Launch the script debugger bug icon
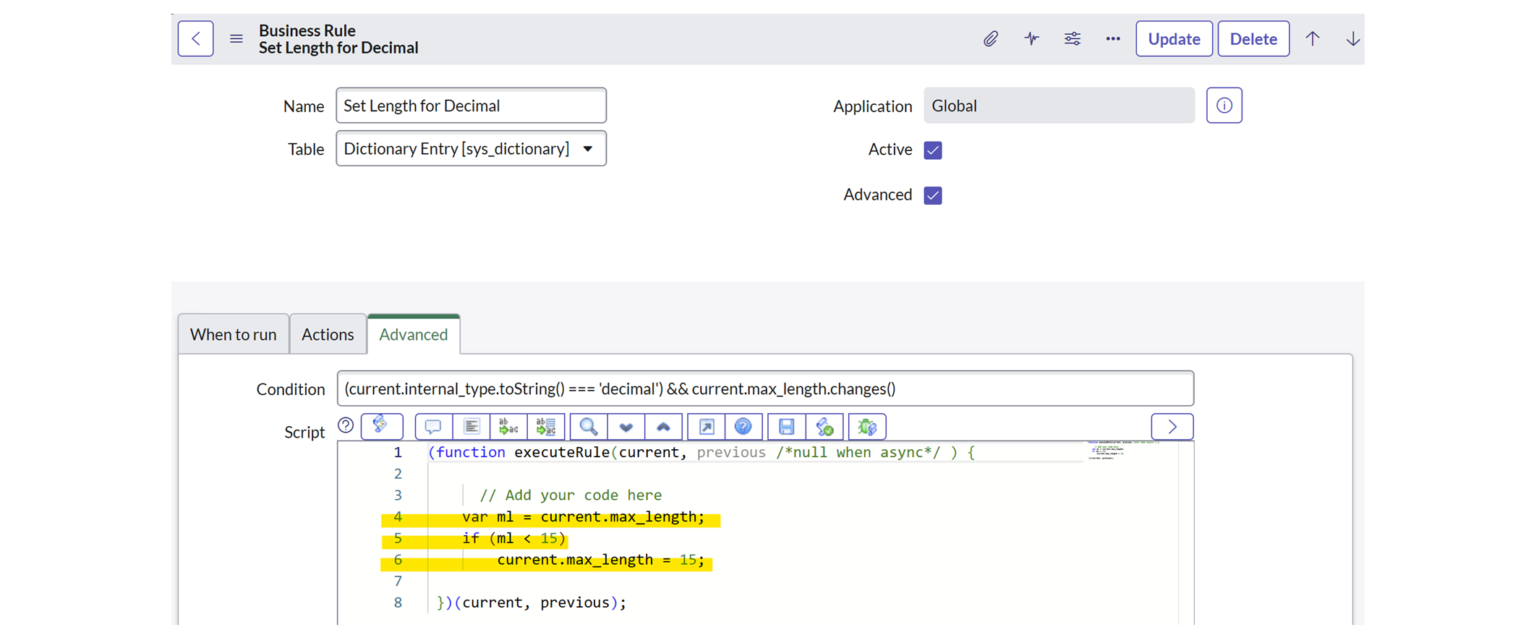This screenshot has width=1536, height=638. (867, 426)
